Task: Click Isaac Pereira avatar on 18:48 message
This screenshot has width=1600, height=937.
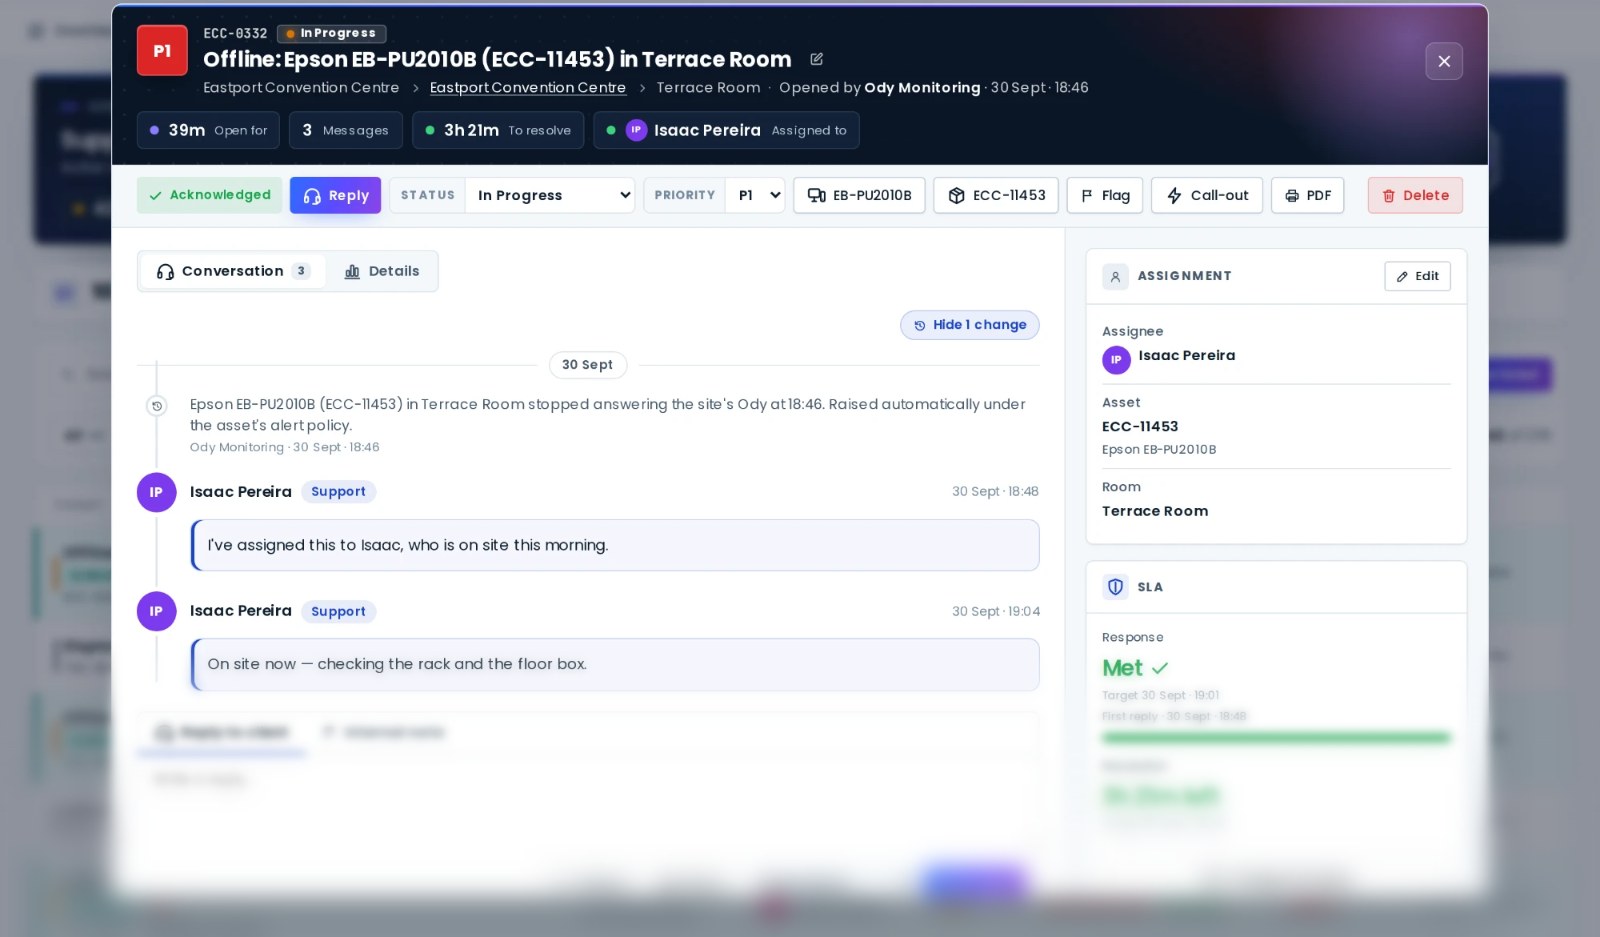Action: point(156,492)
